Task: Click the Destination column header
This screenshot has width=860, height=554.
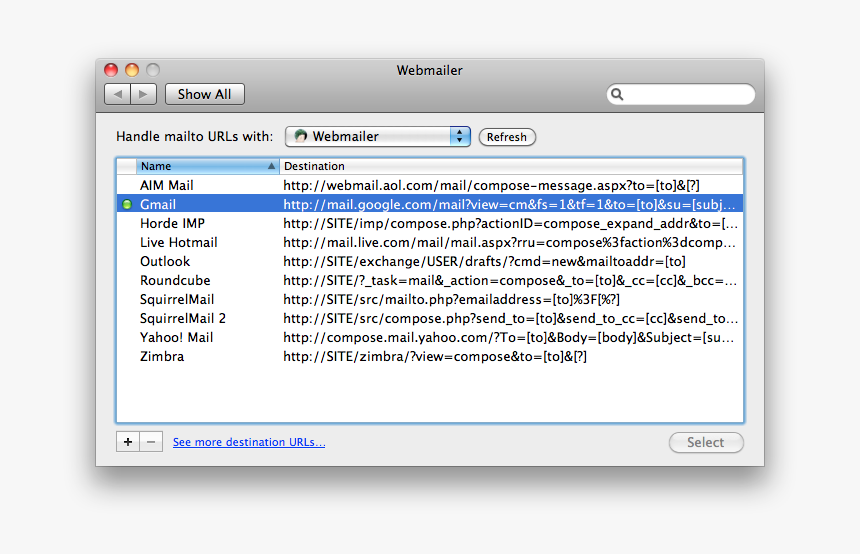Action: pyautogui.click(x=511, y=166)
